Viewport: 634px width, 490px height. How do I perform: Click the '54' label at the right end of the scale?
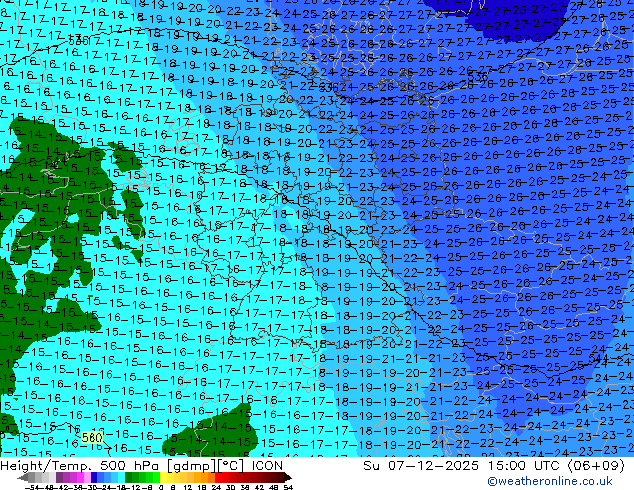tap(287, 487)
